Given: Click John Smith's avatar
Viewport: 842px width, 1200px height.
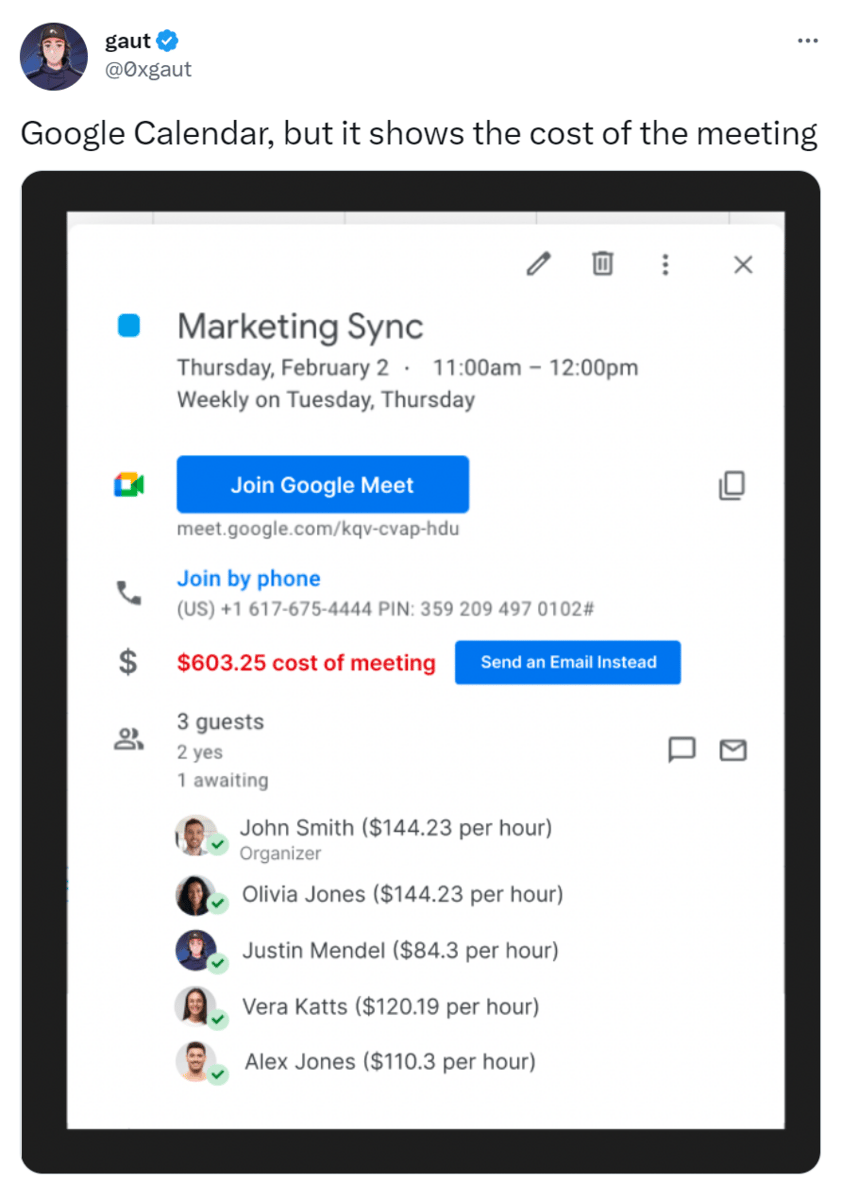Looking at the screenshot, I should [x=196, y=835].
